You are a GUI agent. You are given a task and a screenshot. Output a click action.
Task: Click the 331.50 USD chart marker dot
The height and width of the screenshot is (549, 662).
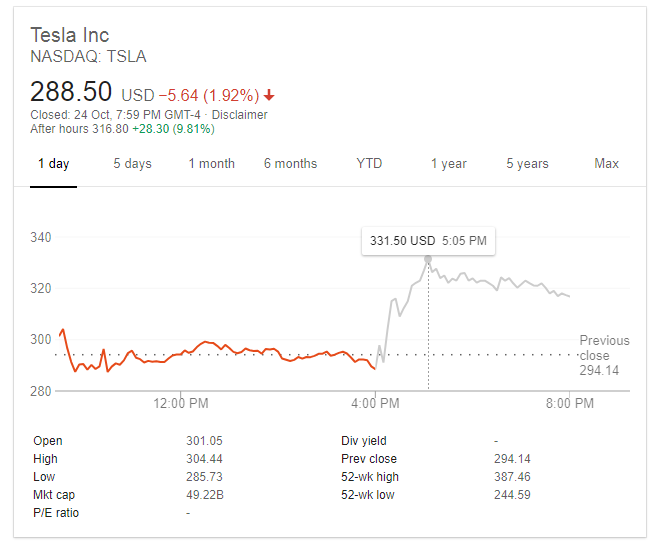pos(428,259)
